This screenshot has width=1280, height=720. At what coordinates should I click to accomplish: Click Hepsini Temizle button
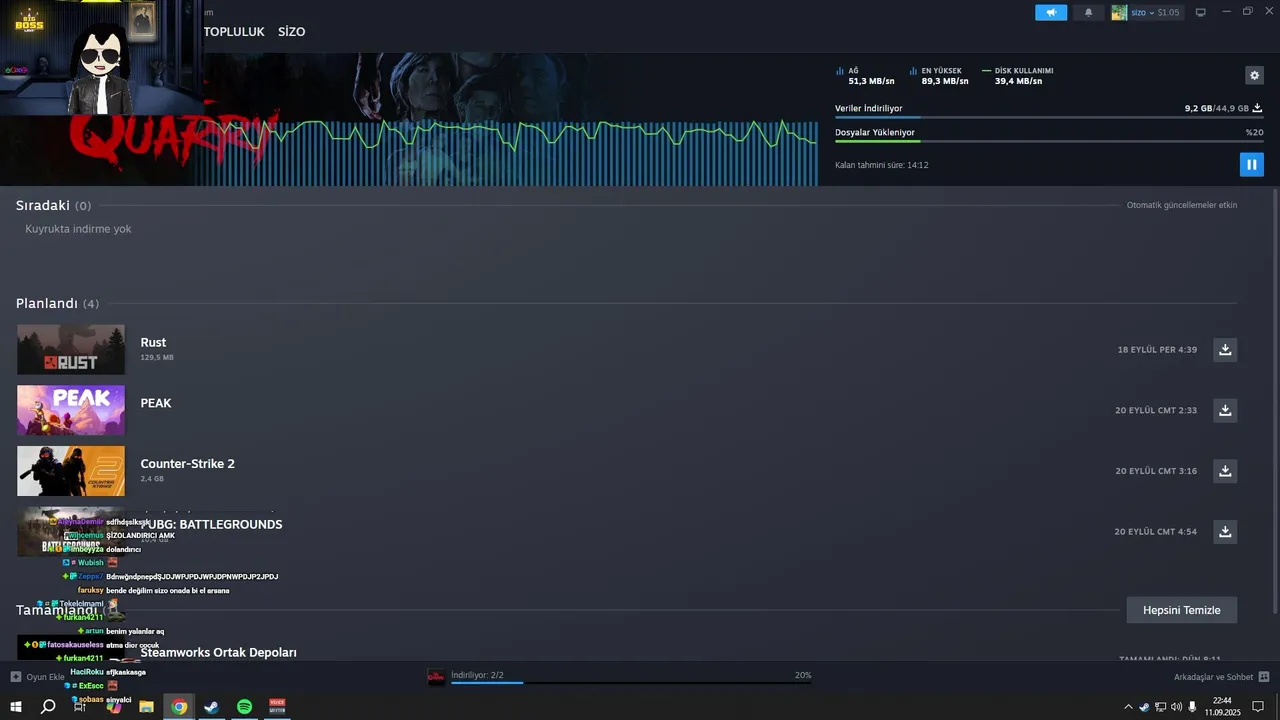pyautogui.click(x=1181, y=610)
